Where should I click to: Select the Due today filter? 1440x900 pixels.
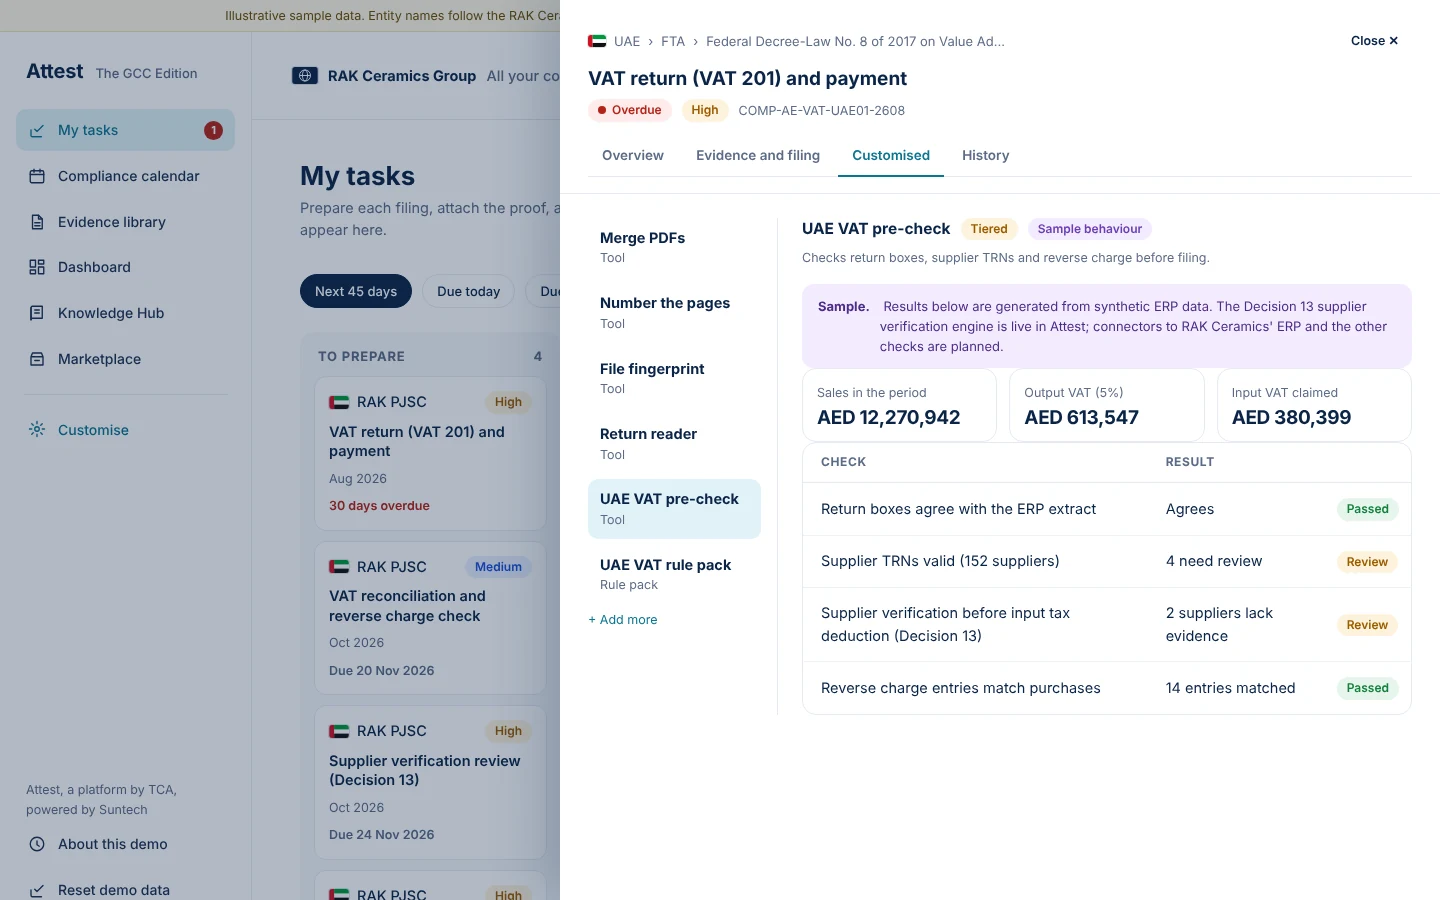pyautogui.click(x=468, y=291)
